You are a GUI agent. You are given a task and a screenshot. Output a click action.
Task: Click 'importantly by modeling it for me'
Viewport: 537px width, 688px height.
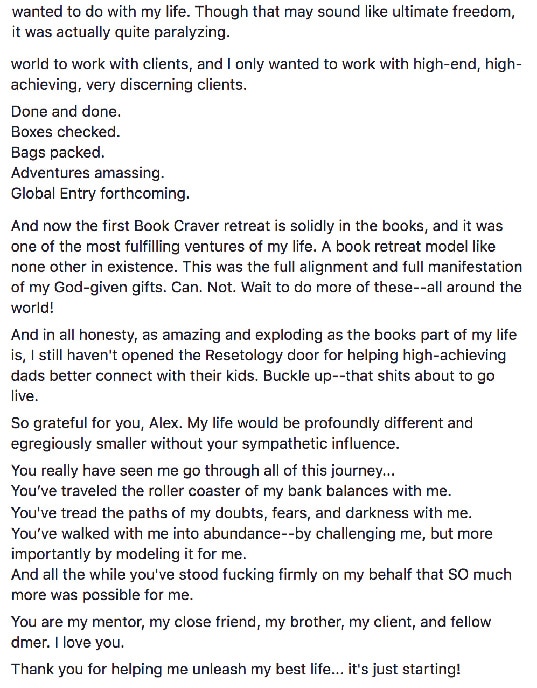pos(129,554)
